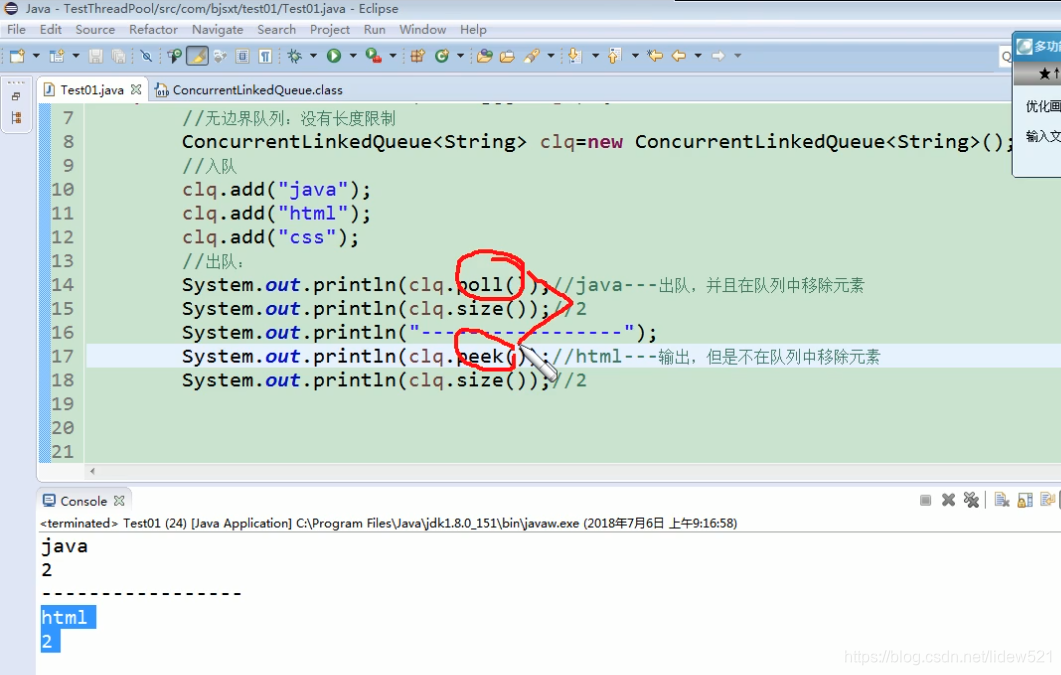Image resolution: width=1061 pixels, height=675 pixels.
Task: Open the File menu
Action: 16,30
